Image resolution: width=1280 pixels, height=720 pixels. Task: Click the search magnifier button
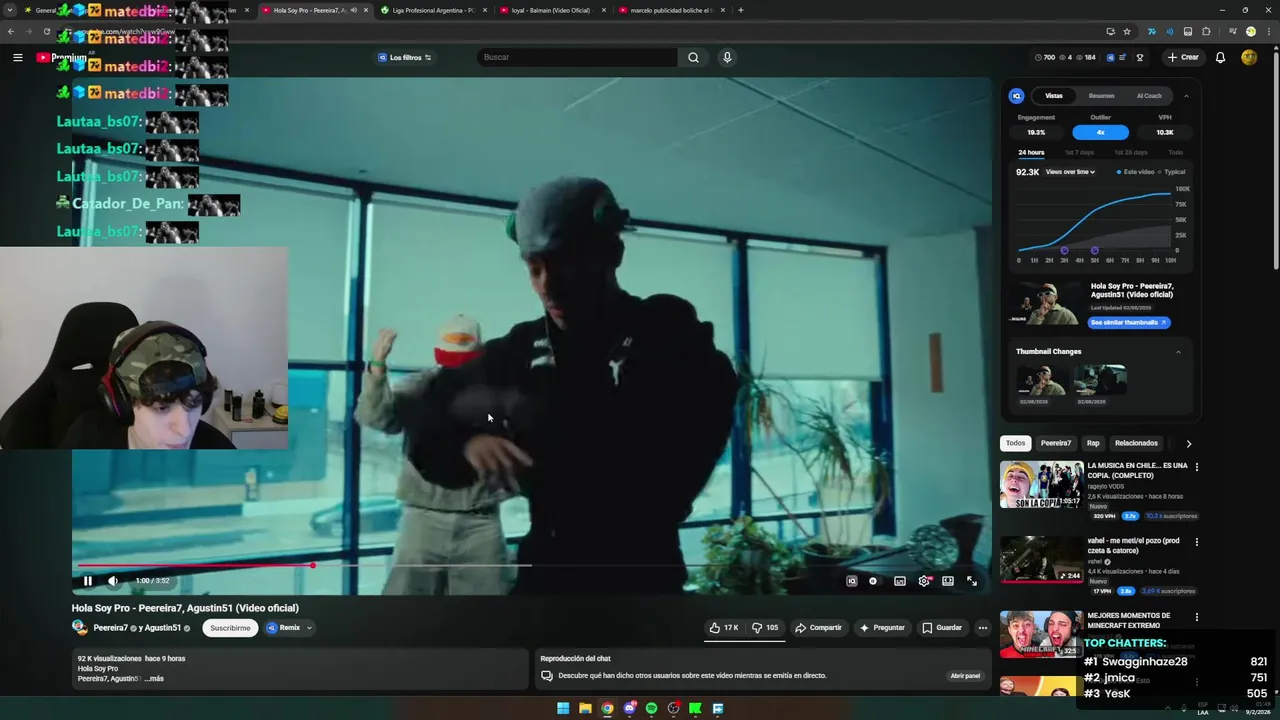(x=693, y=57)
